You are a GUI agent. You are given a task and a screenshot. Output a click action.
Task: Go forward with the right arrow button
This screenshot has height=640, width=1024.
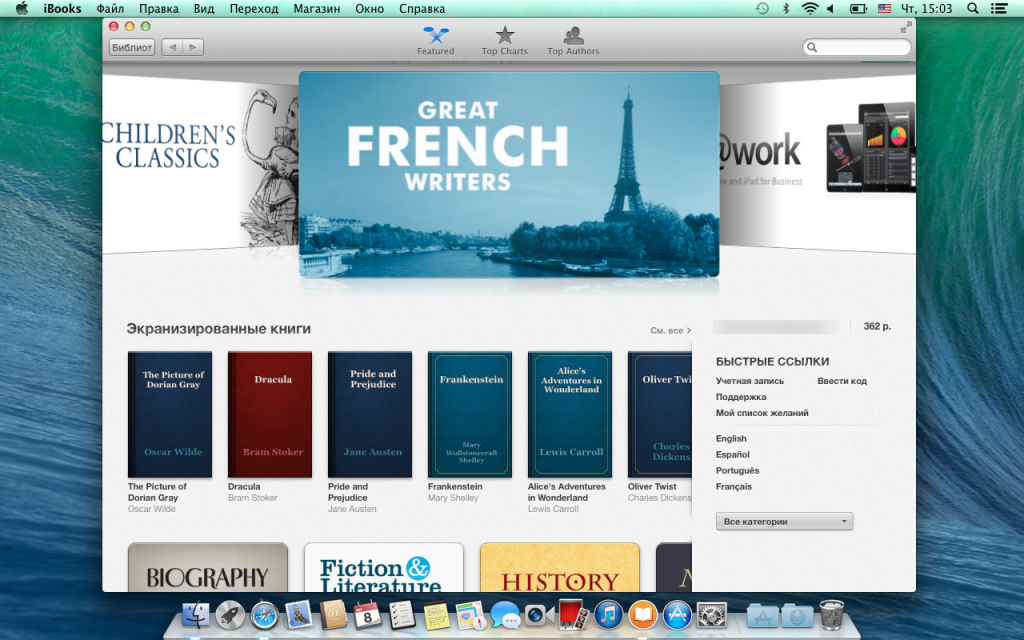pyautogui.click(x=193, y=47)
